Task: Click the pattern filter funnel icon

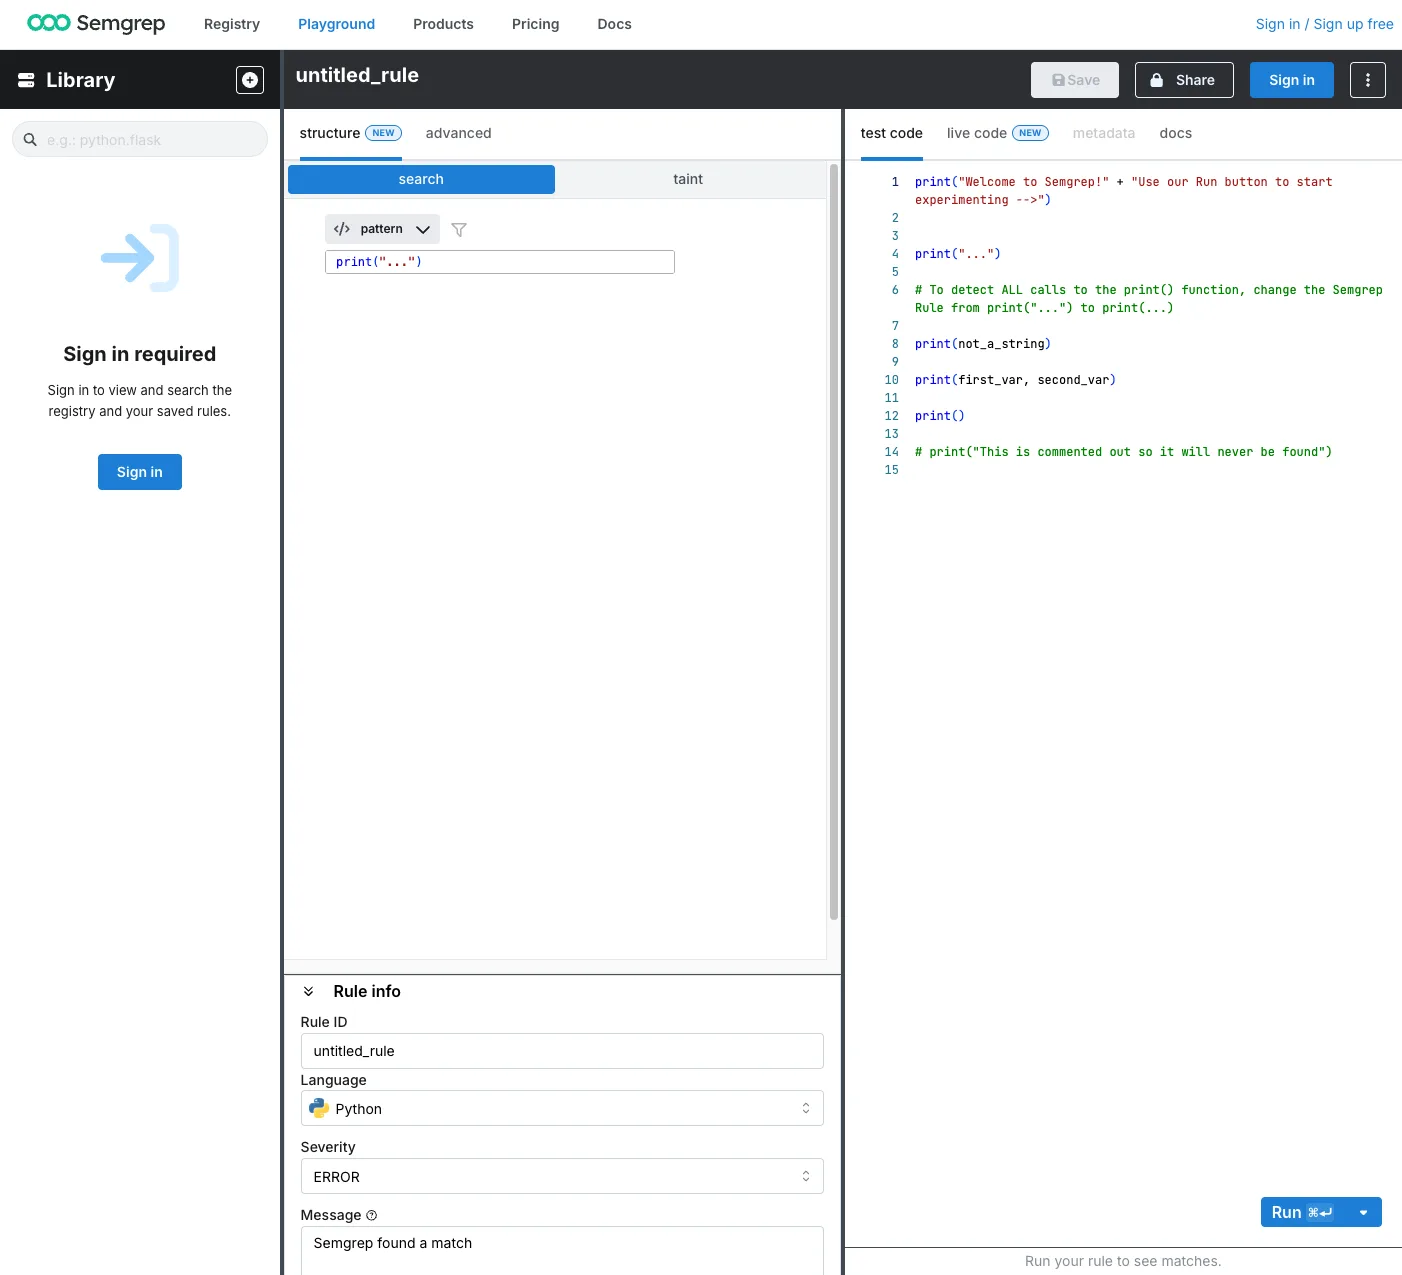Action: point(459,229)
